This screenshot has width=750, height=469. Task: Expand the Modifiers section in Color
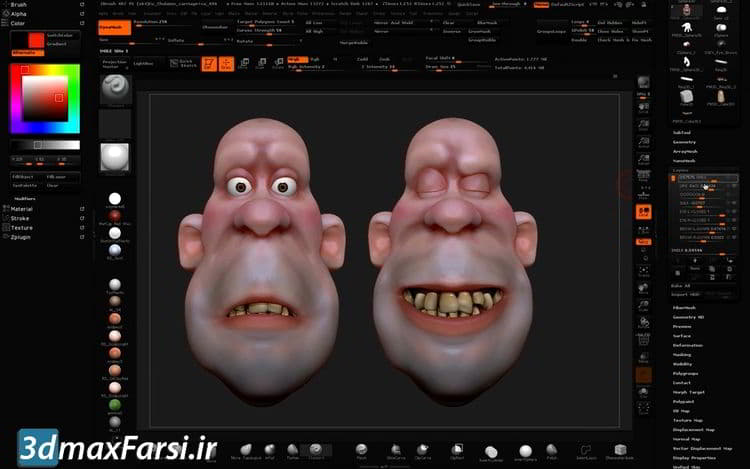pyautogui.click(x=25, y=198)
